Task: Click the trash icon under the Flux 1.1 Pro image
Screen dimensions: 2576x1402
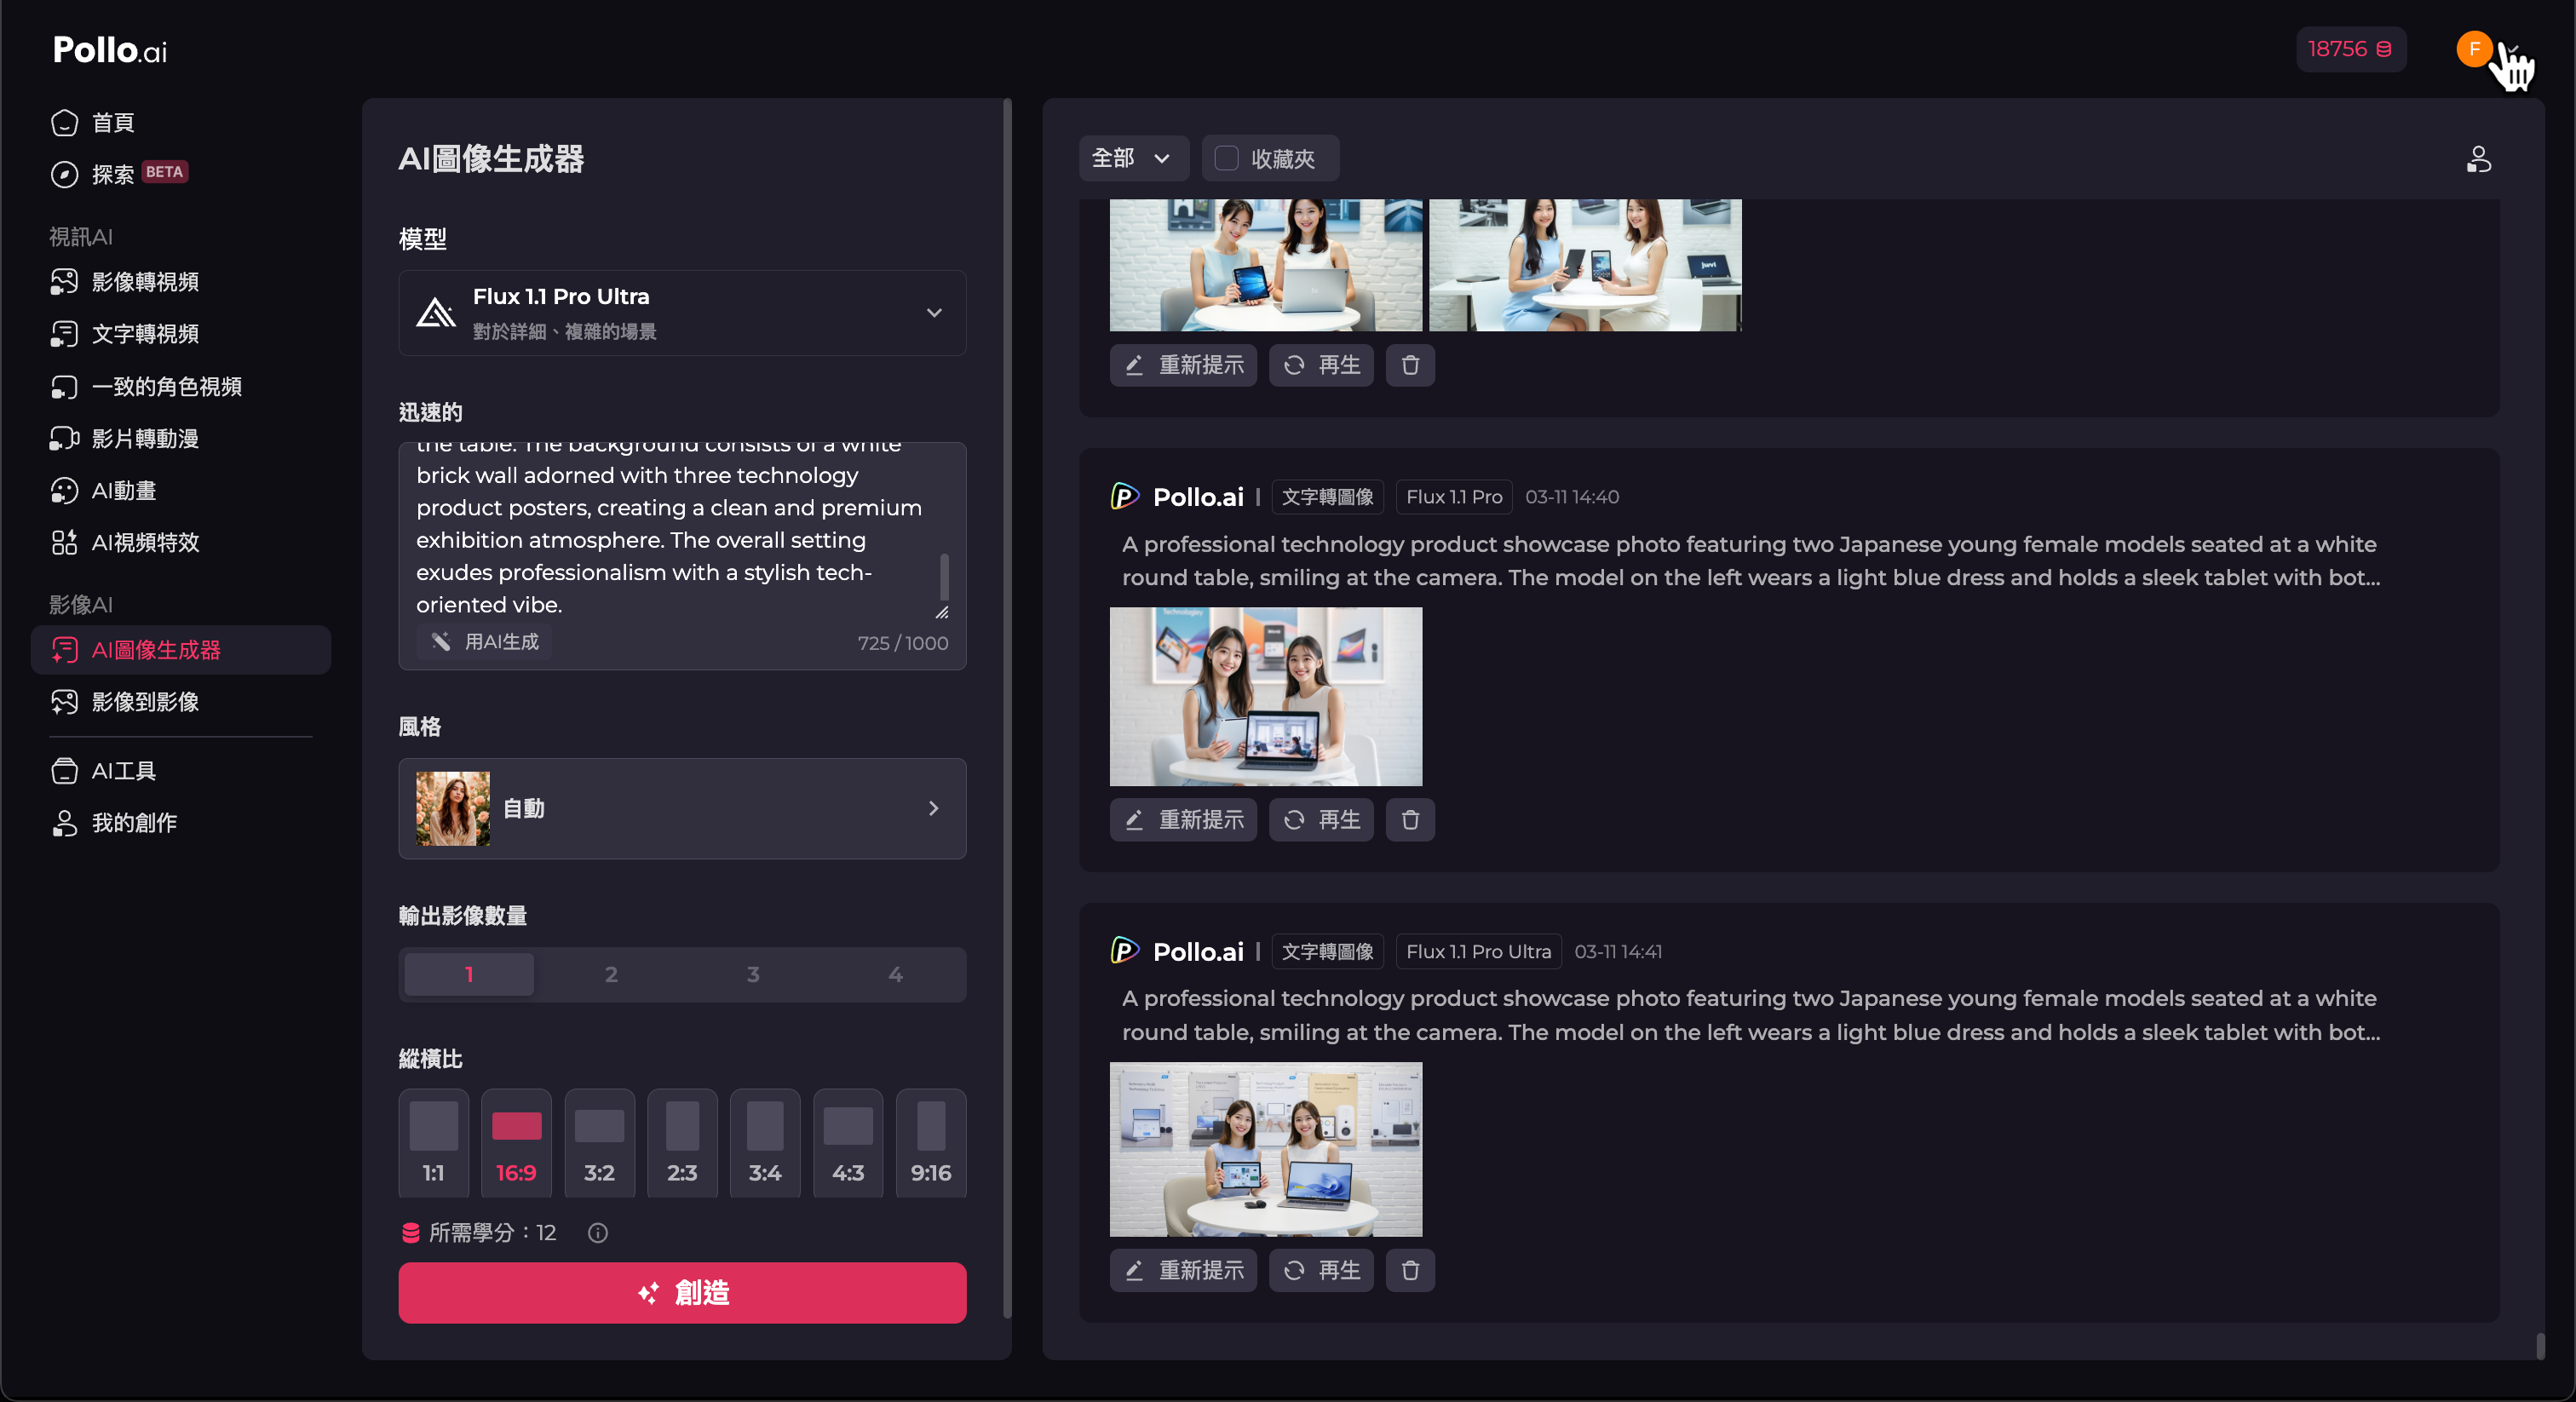Action: [1410, 820]
